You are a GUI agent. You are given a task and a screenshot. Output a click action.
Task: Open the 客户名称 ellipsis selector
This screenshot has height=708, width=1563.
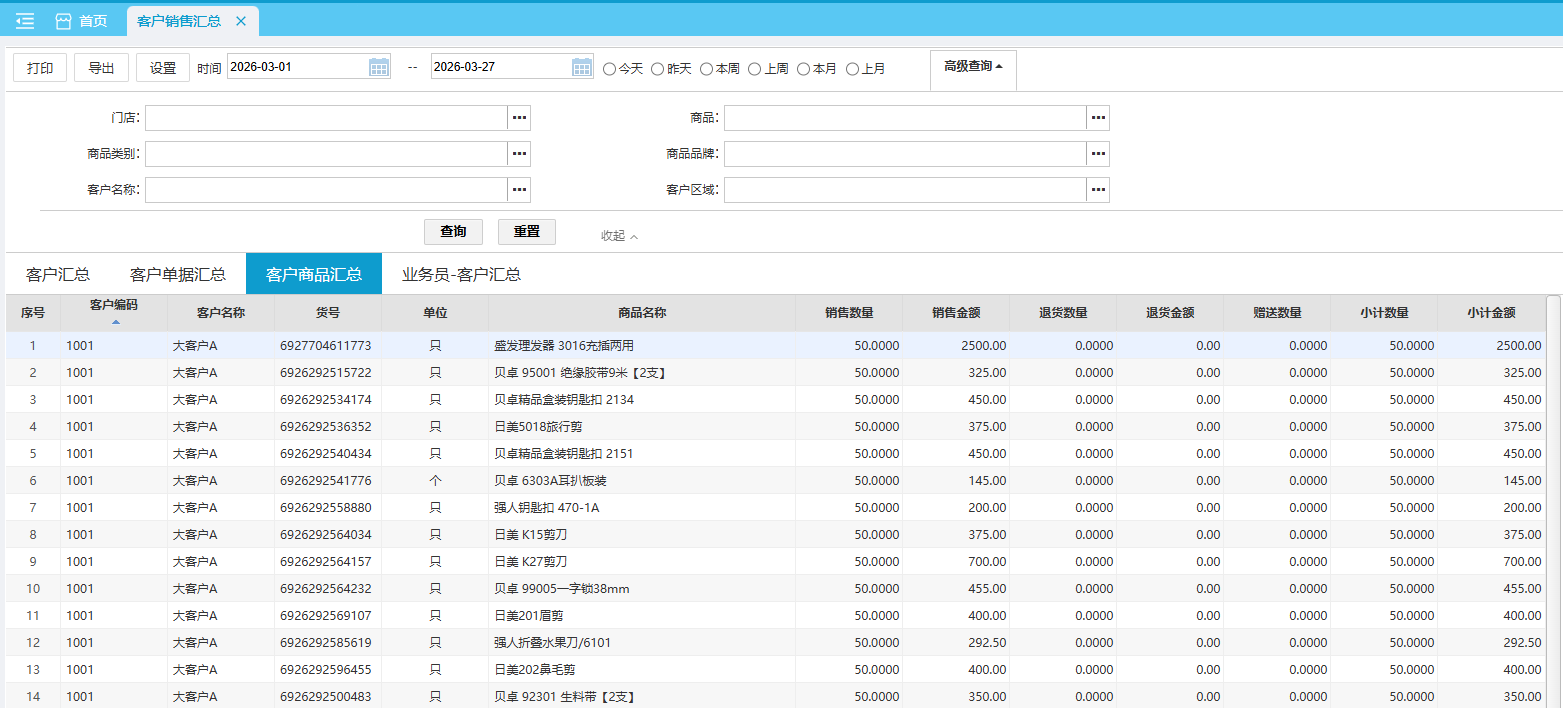(519, 190)
